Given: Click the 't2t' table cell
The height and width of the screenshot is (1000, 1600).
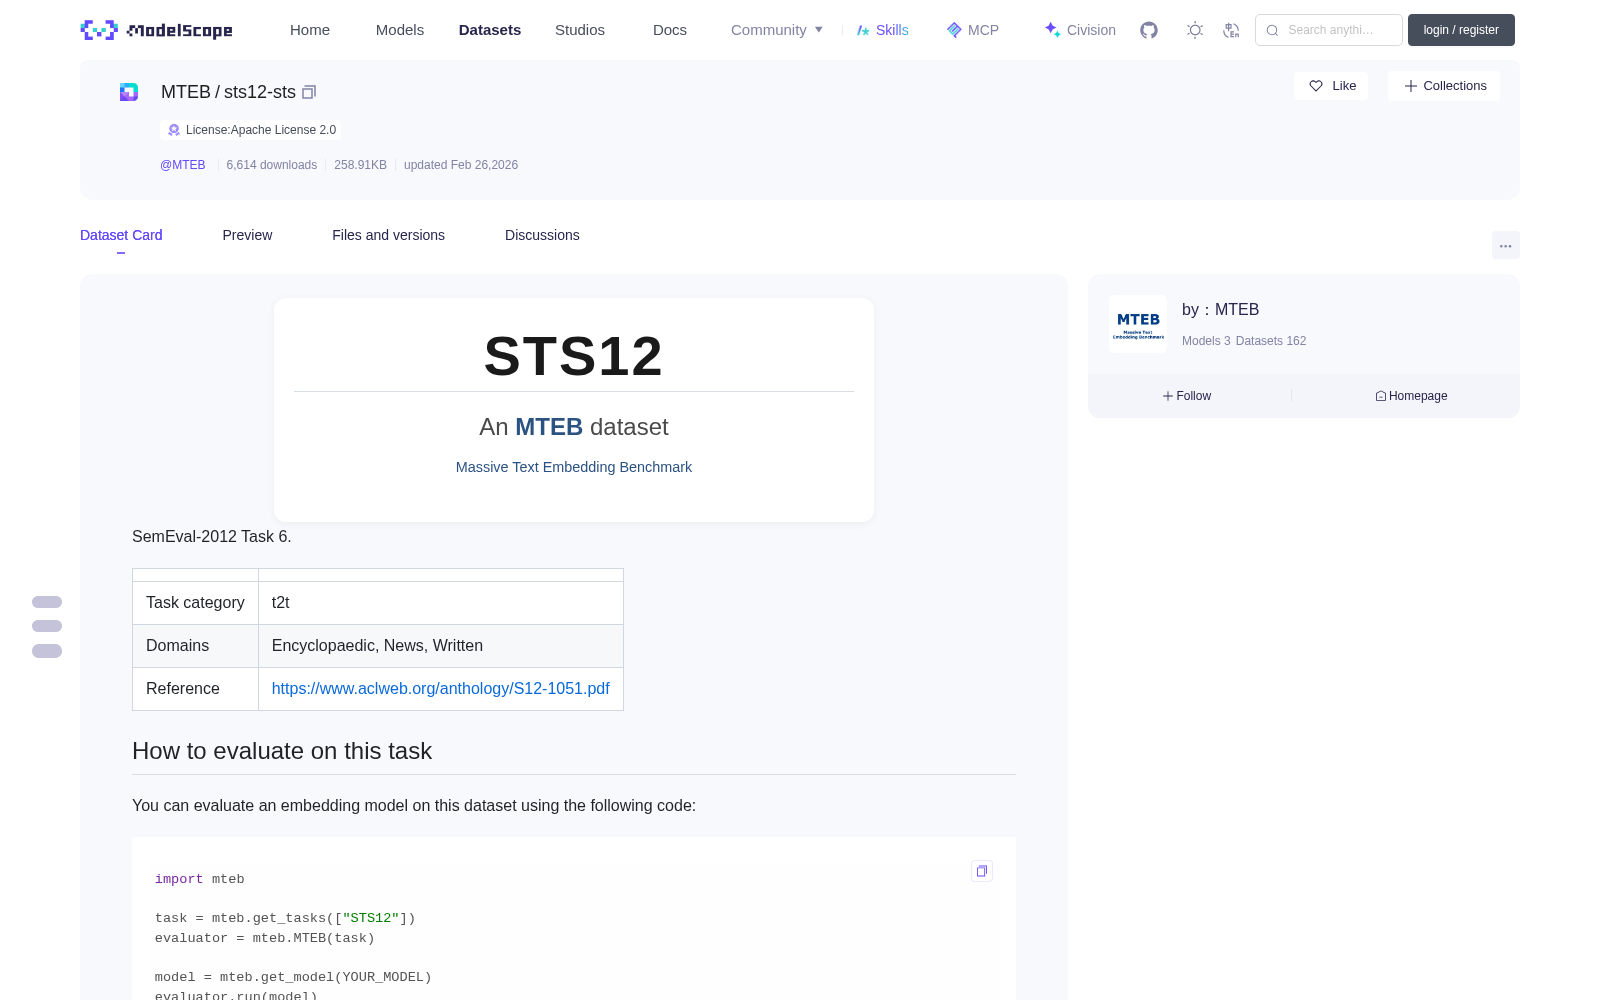Looking at the screenshot, I should [441, 603].
